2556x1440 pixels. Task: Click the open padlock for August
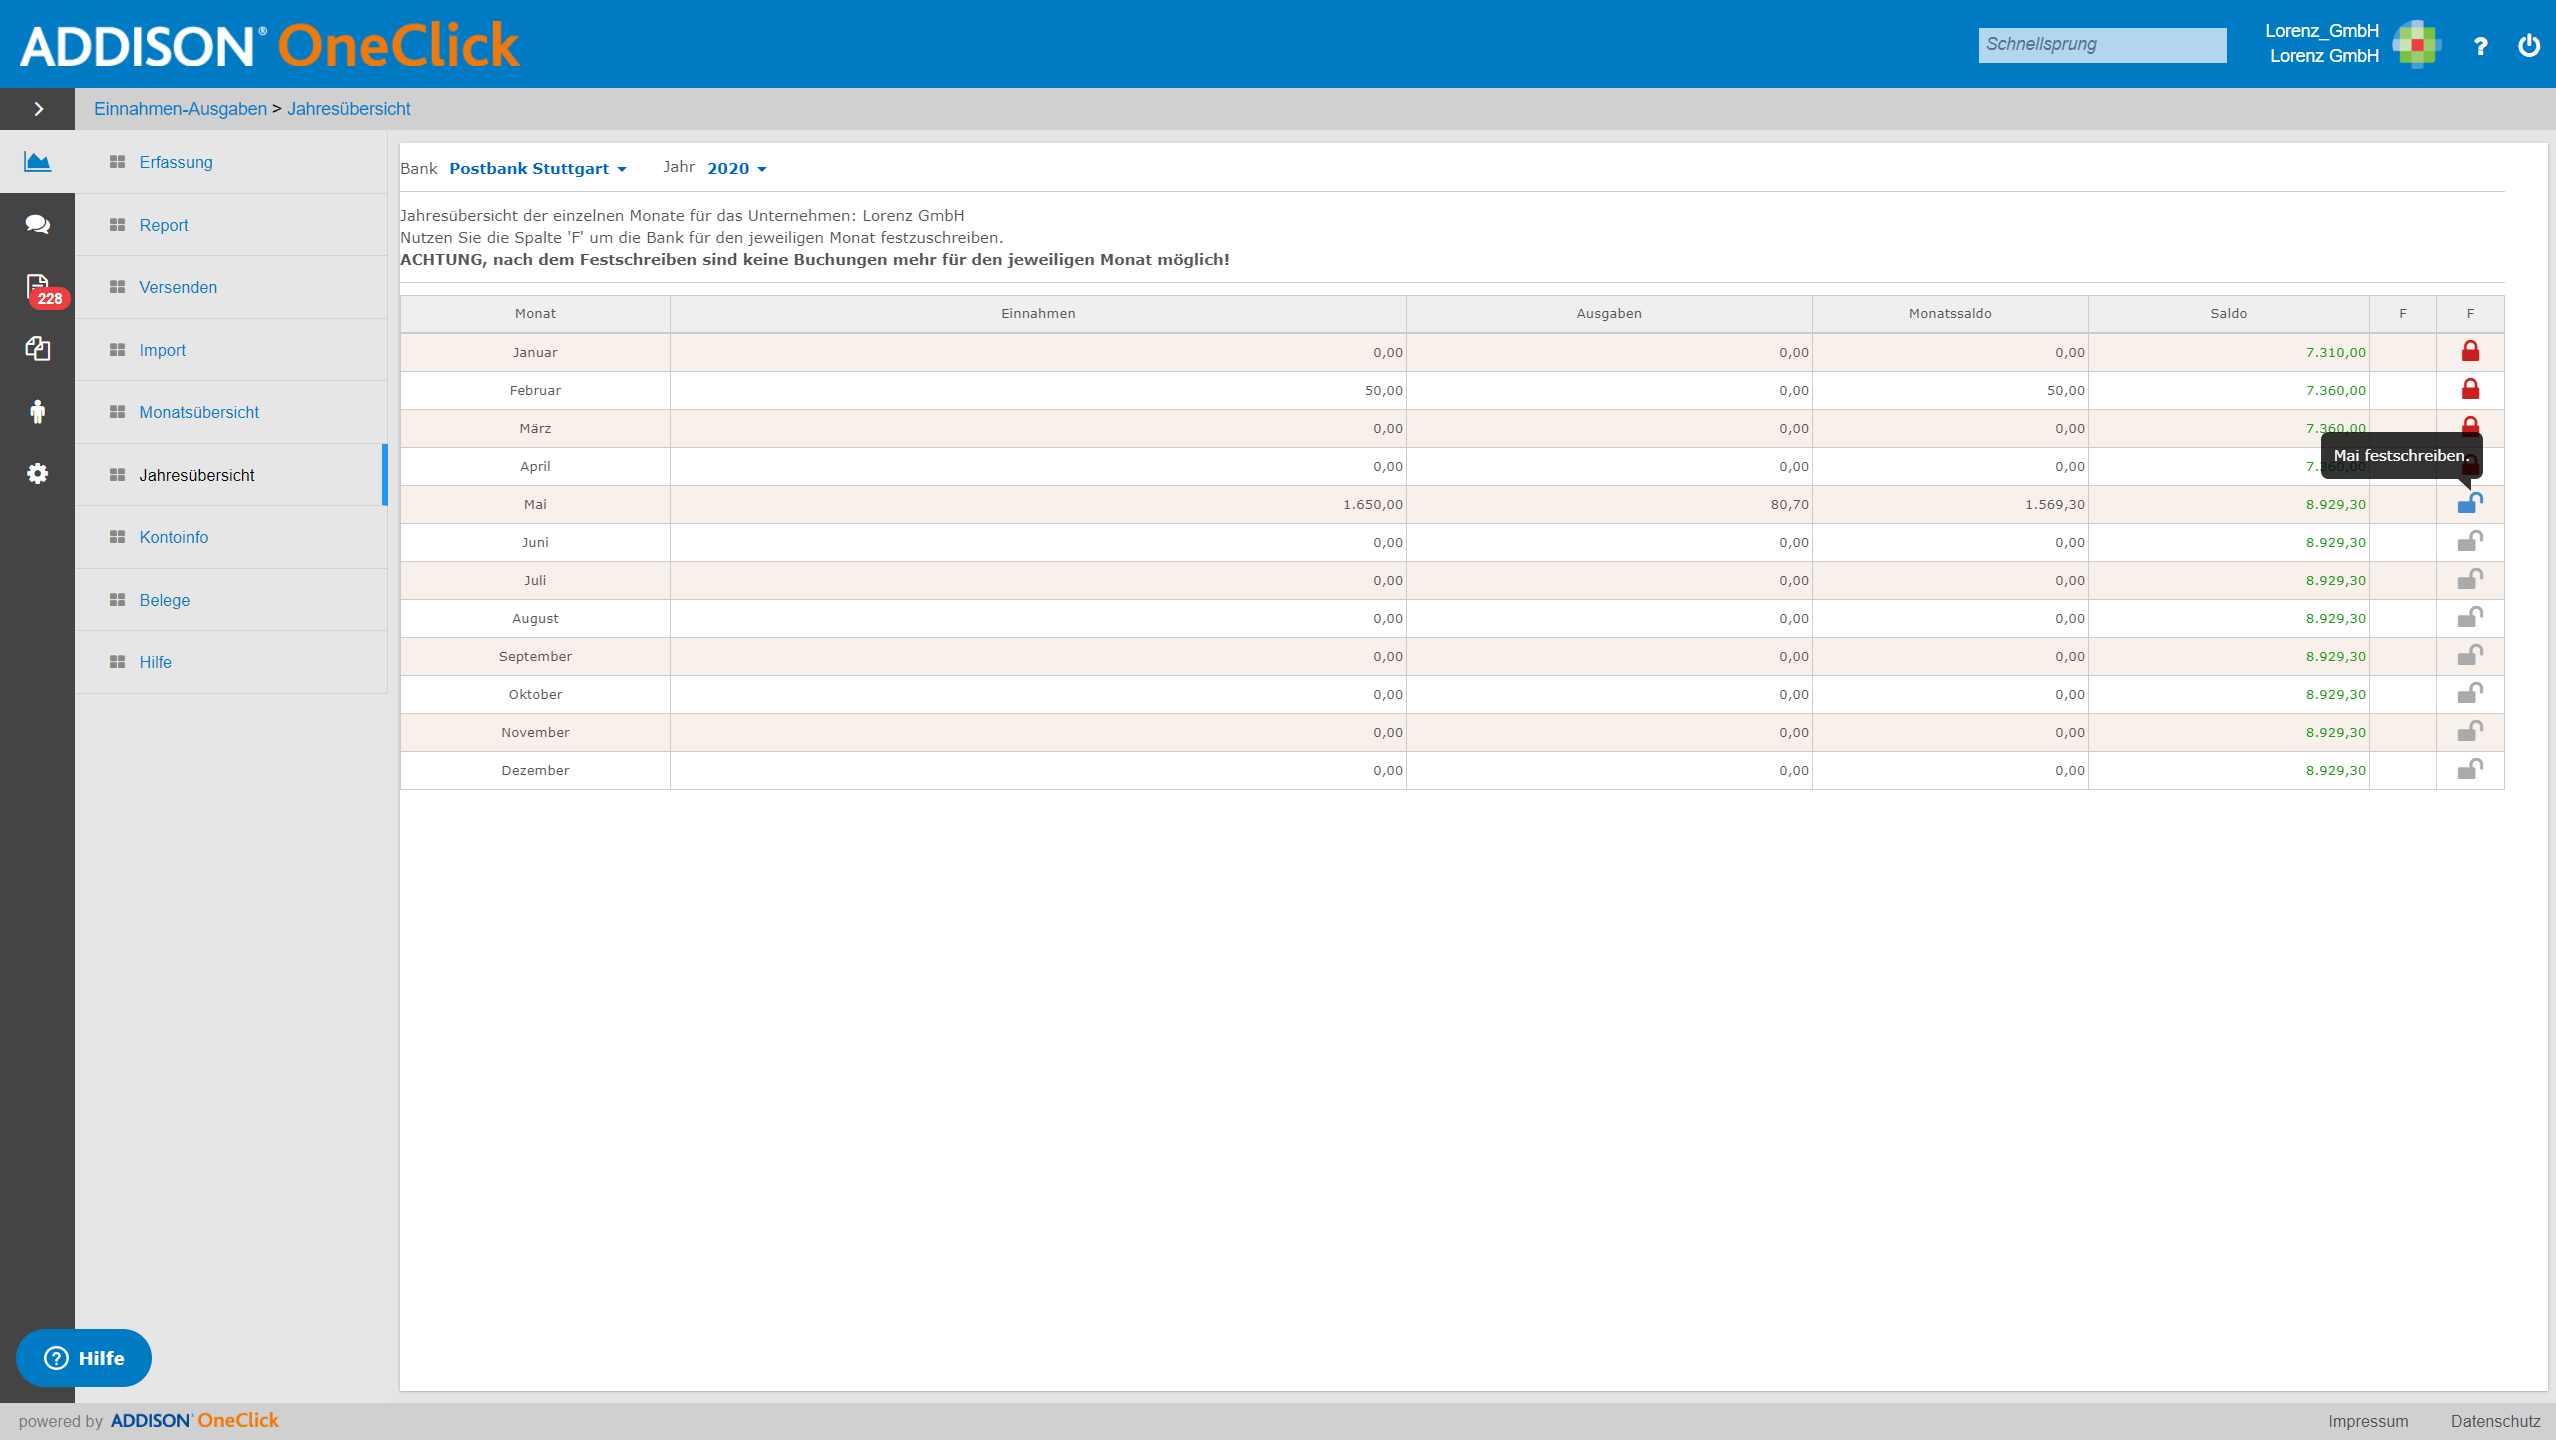coord(2470,617)
